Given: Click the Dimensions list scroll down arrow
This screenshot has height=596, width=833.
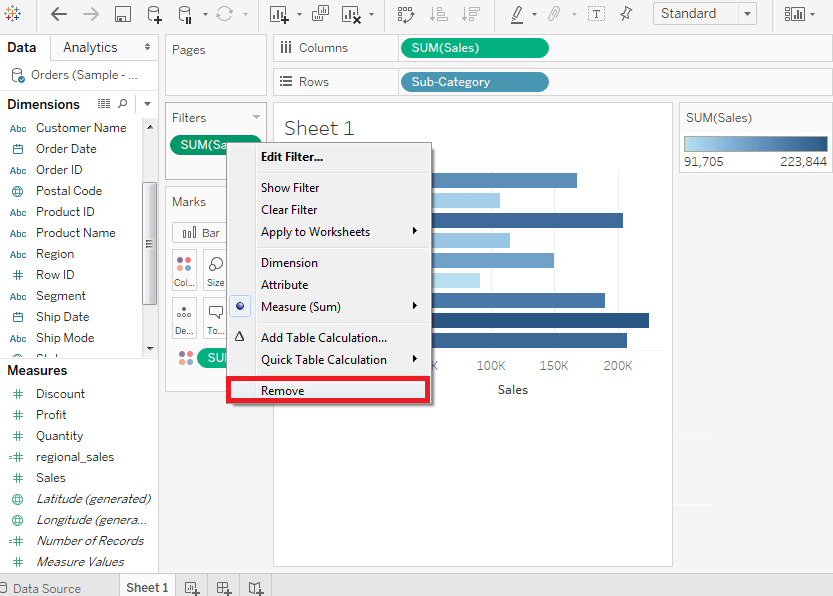Looking at the screenshot, I should (x=150, y=348).
